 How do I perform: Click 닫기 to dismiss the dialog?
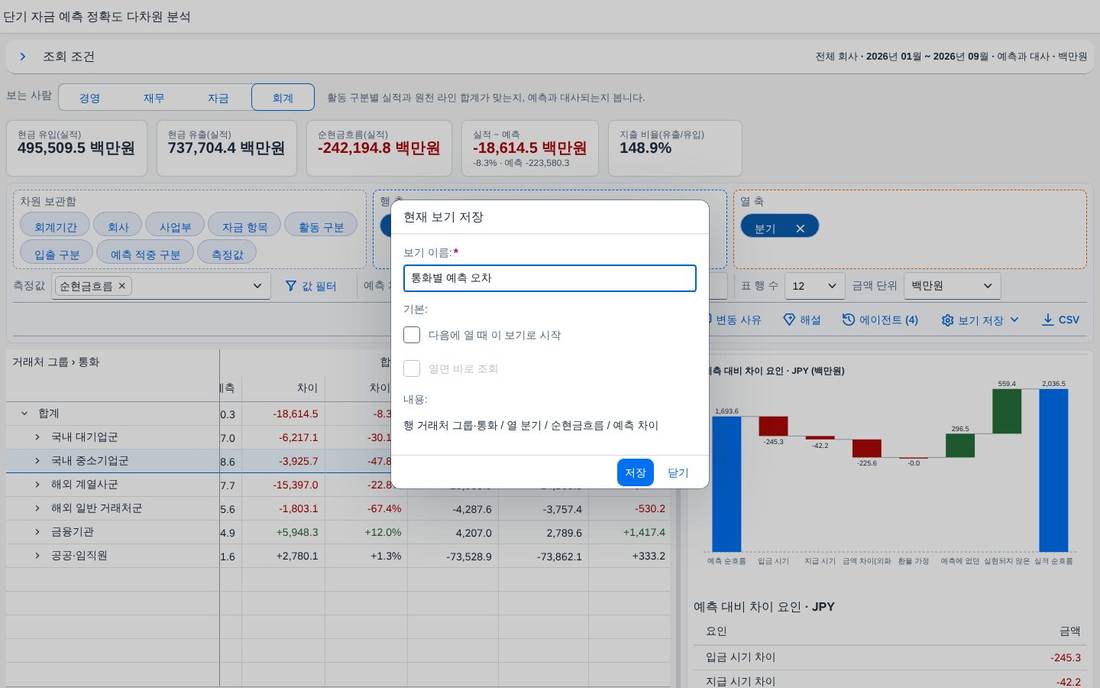(x=678, y=473)
